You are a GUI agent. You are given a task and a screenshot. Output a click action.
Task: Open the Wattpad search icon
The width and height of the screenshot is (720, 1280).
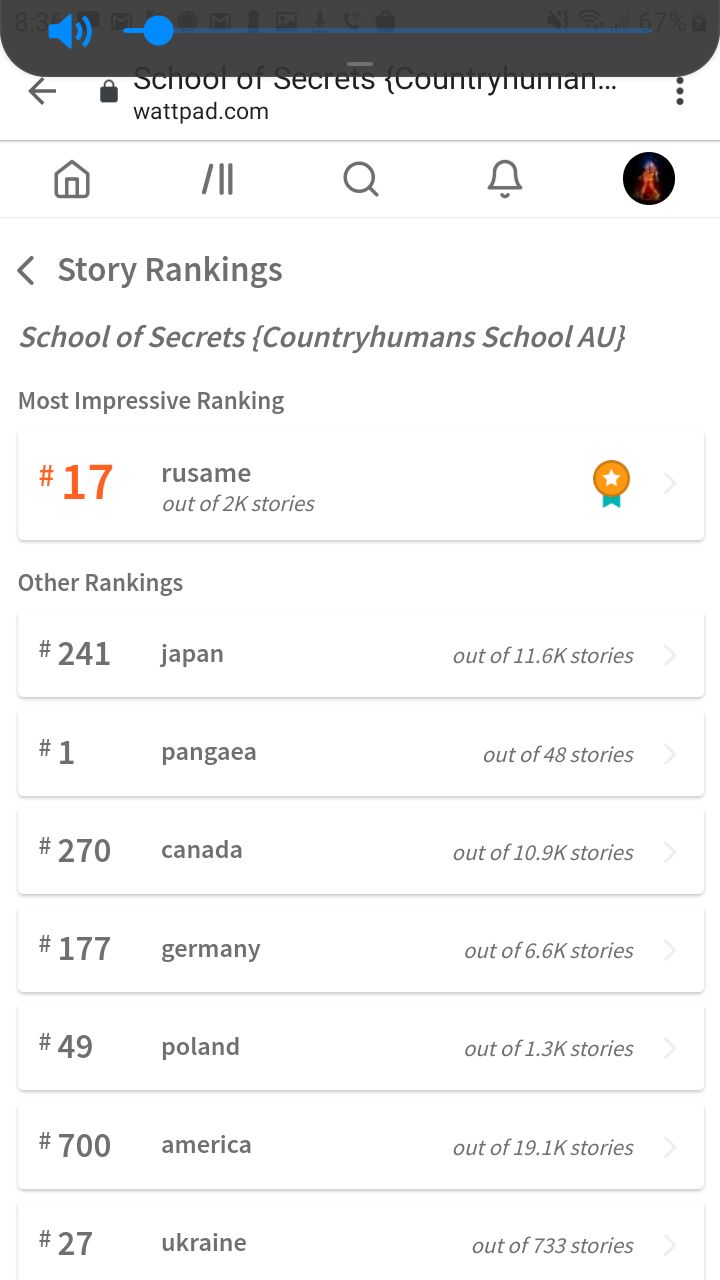click(360, 180)
